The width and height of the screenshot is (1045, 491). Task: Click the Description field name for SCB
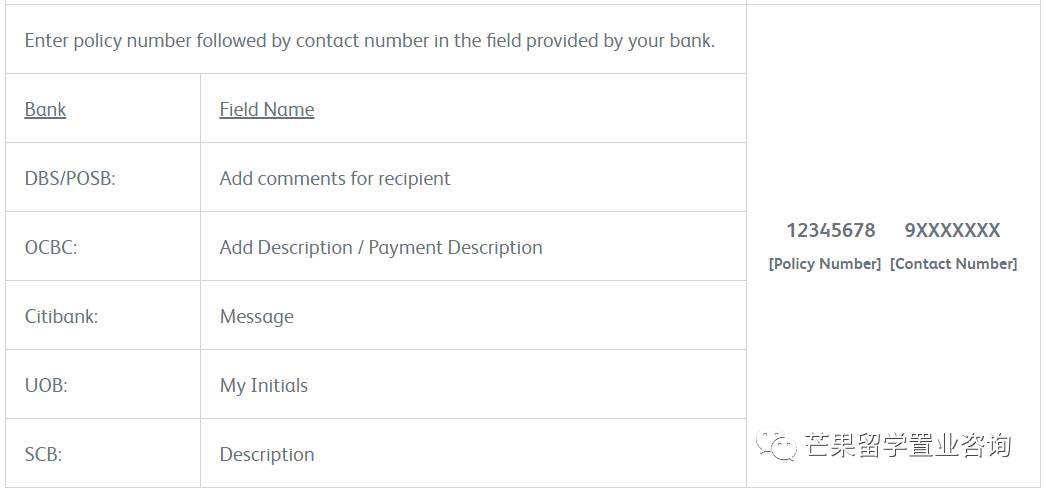coord(266,455)
